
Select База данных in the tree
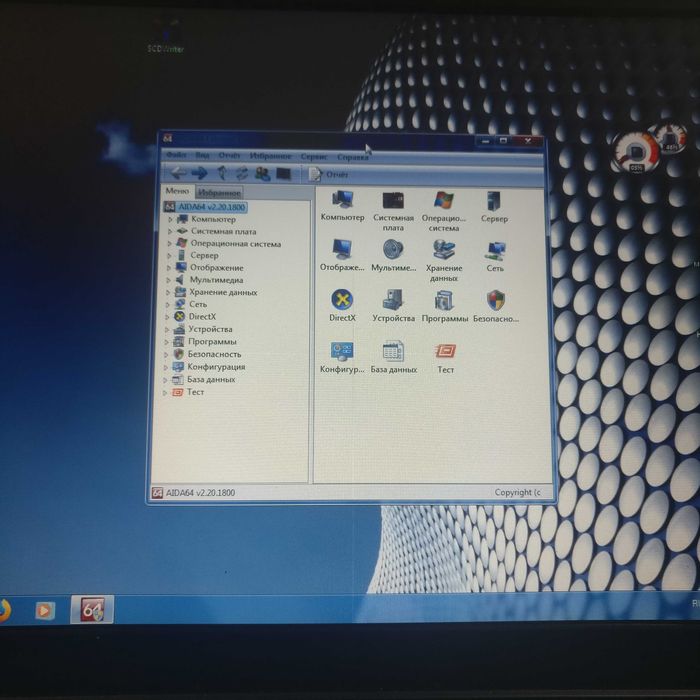(x=211, y=379)
